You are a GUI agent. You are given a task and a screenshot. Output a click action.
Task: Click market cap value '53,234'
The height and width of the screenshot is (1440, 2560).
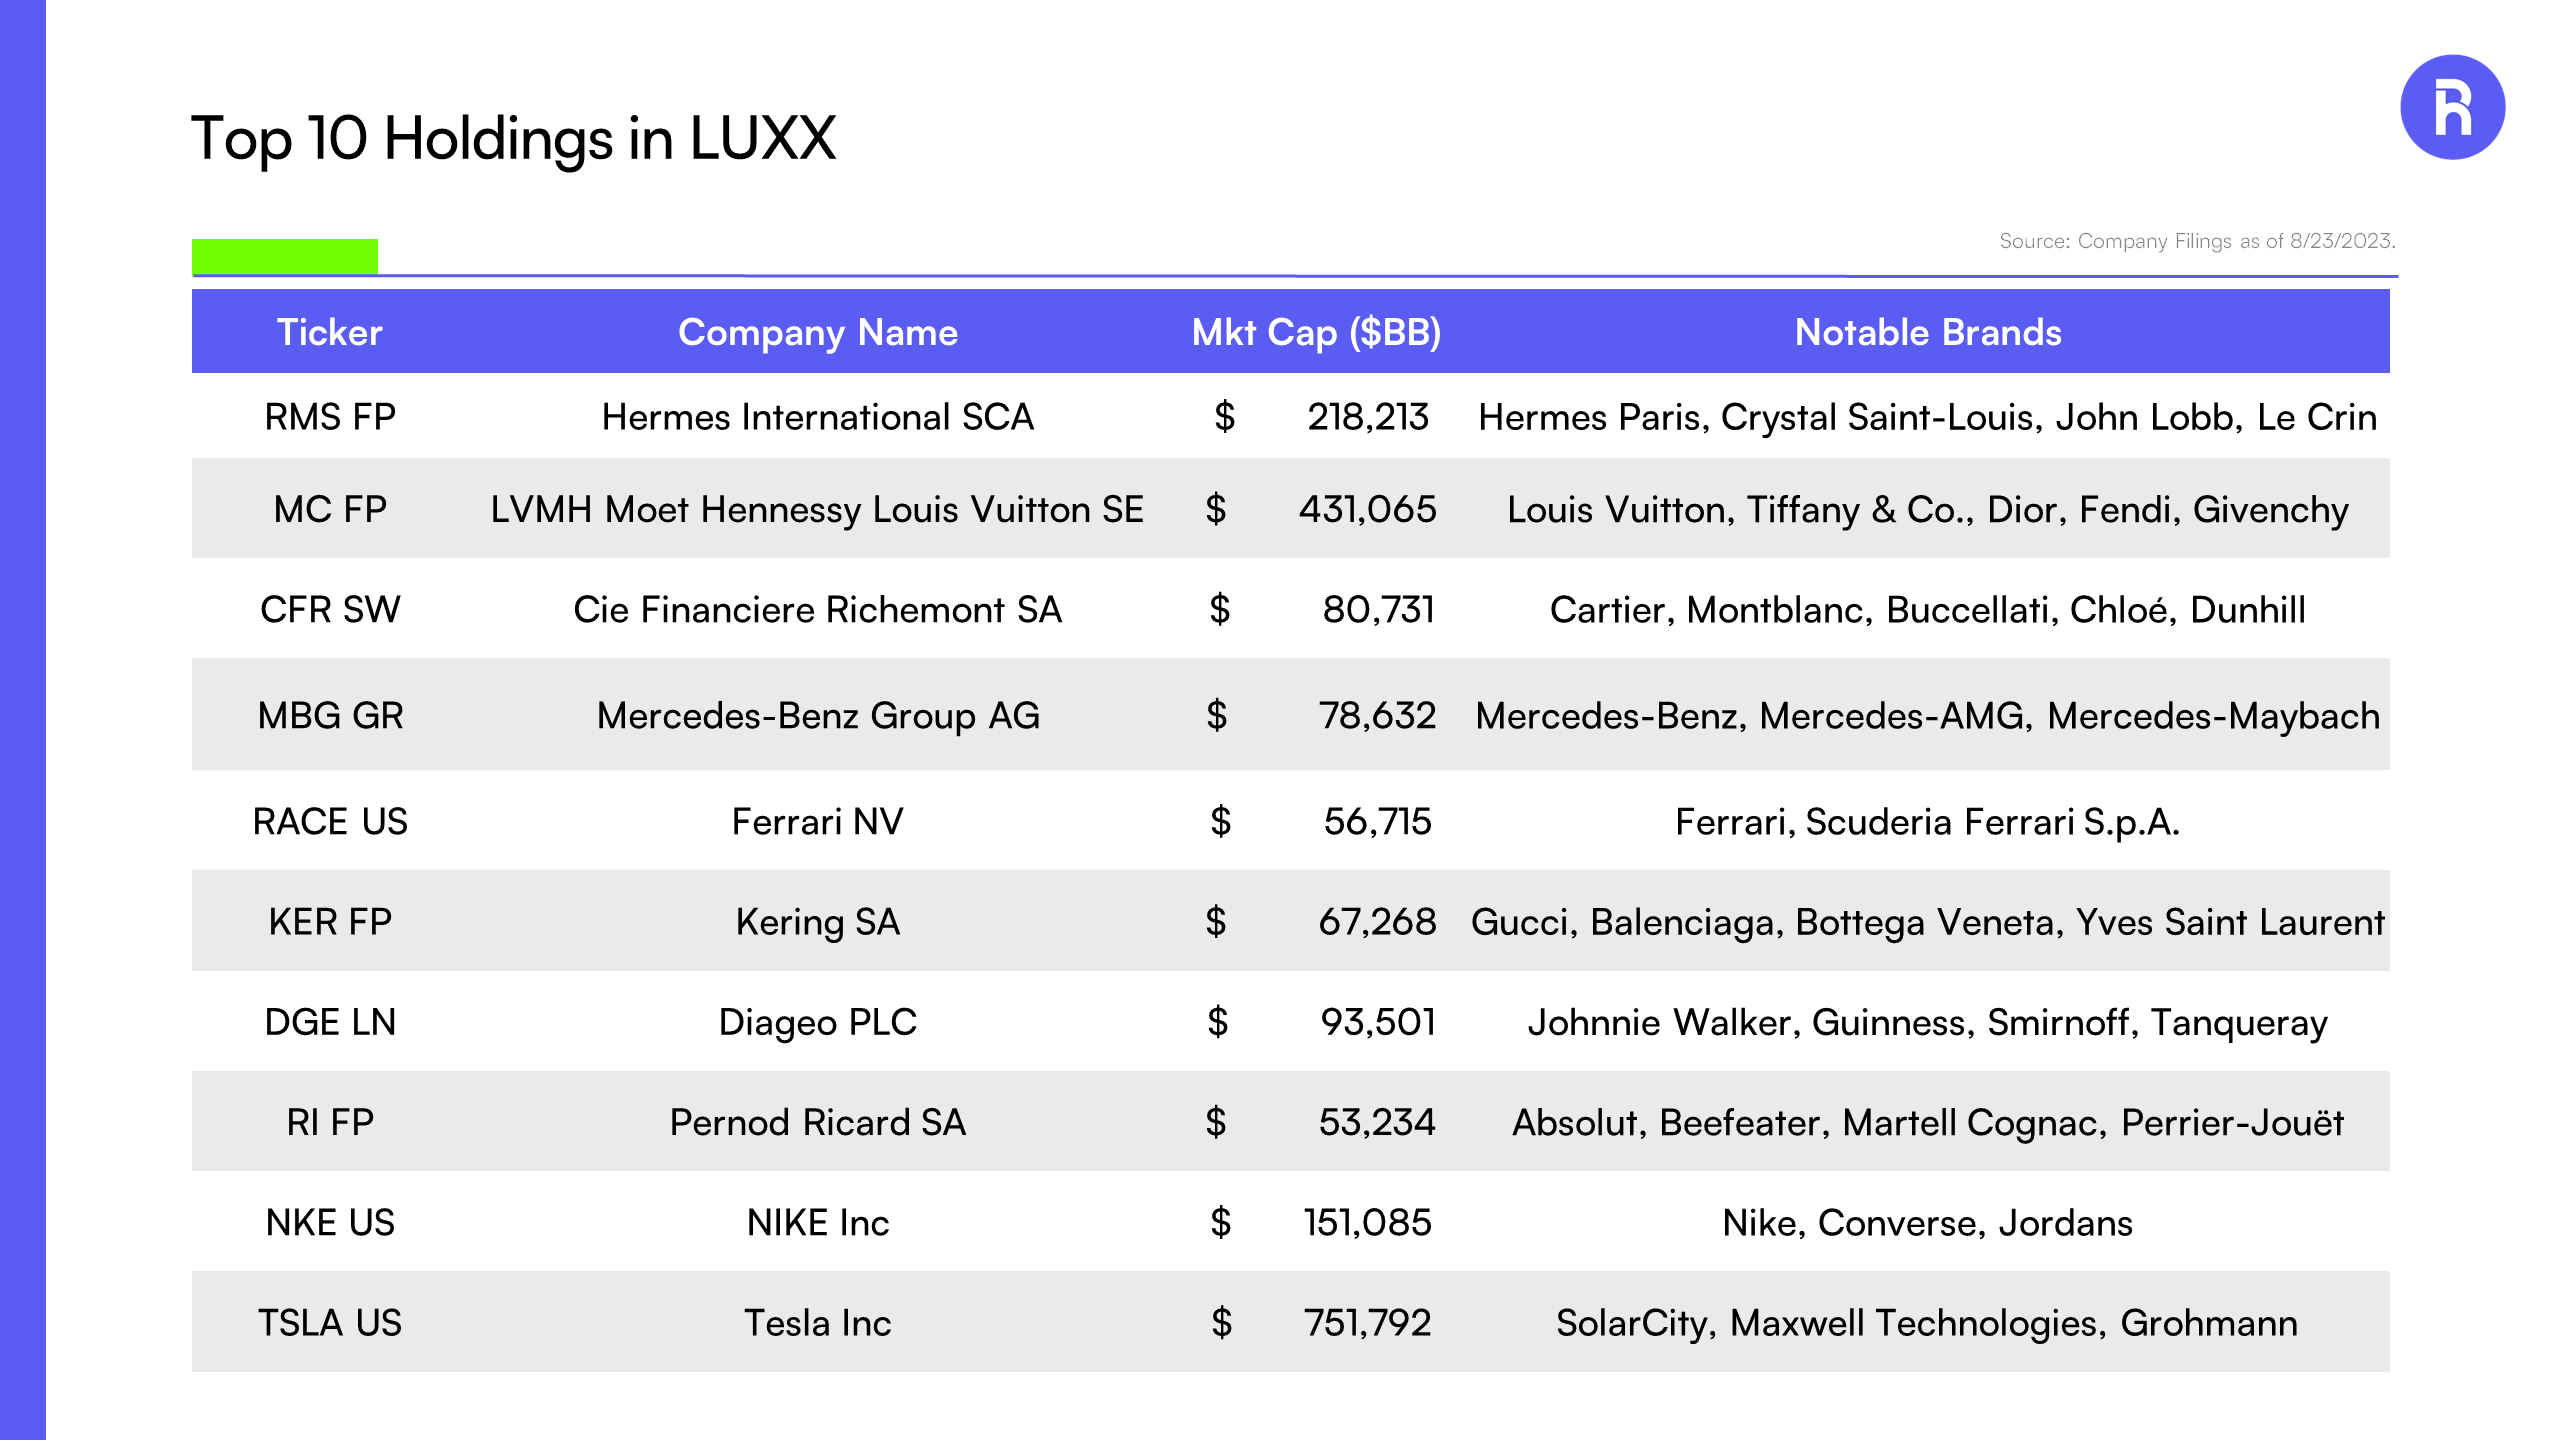coord(1378,1122)
